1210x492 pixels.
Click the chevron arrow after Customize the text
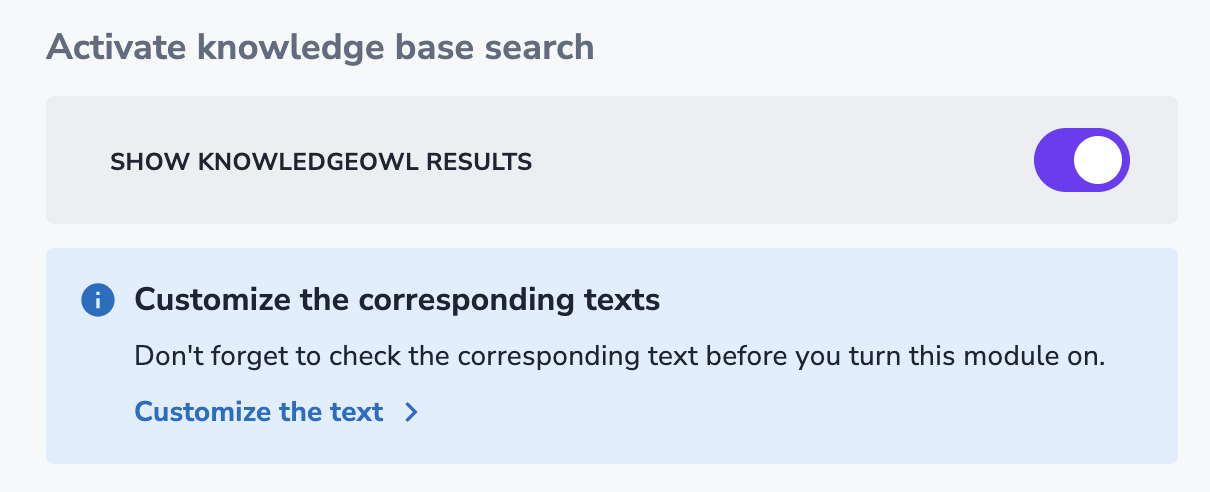click(x=411, y=412)
